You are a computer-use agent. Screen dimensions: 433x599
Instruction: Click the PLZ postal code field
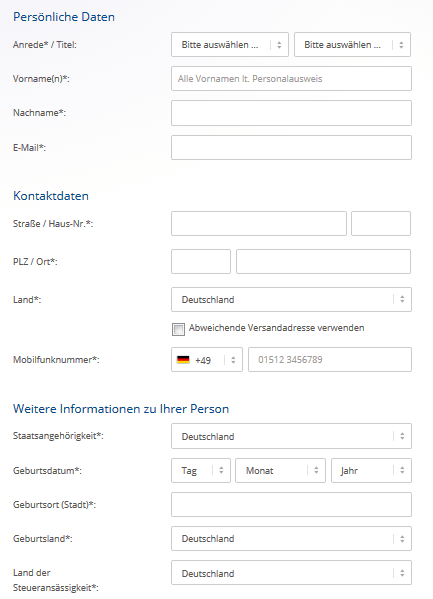(201, 262)
